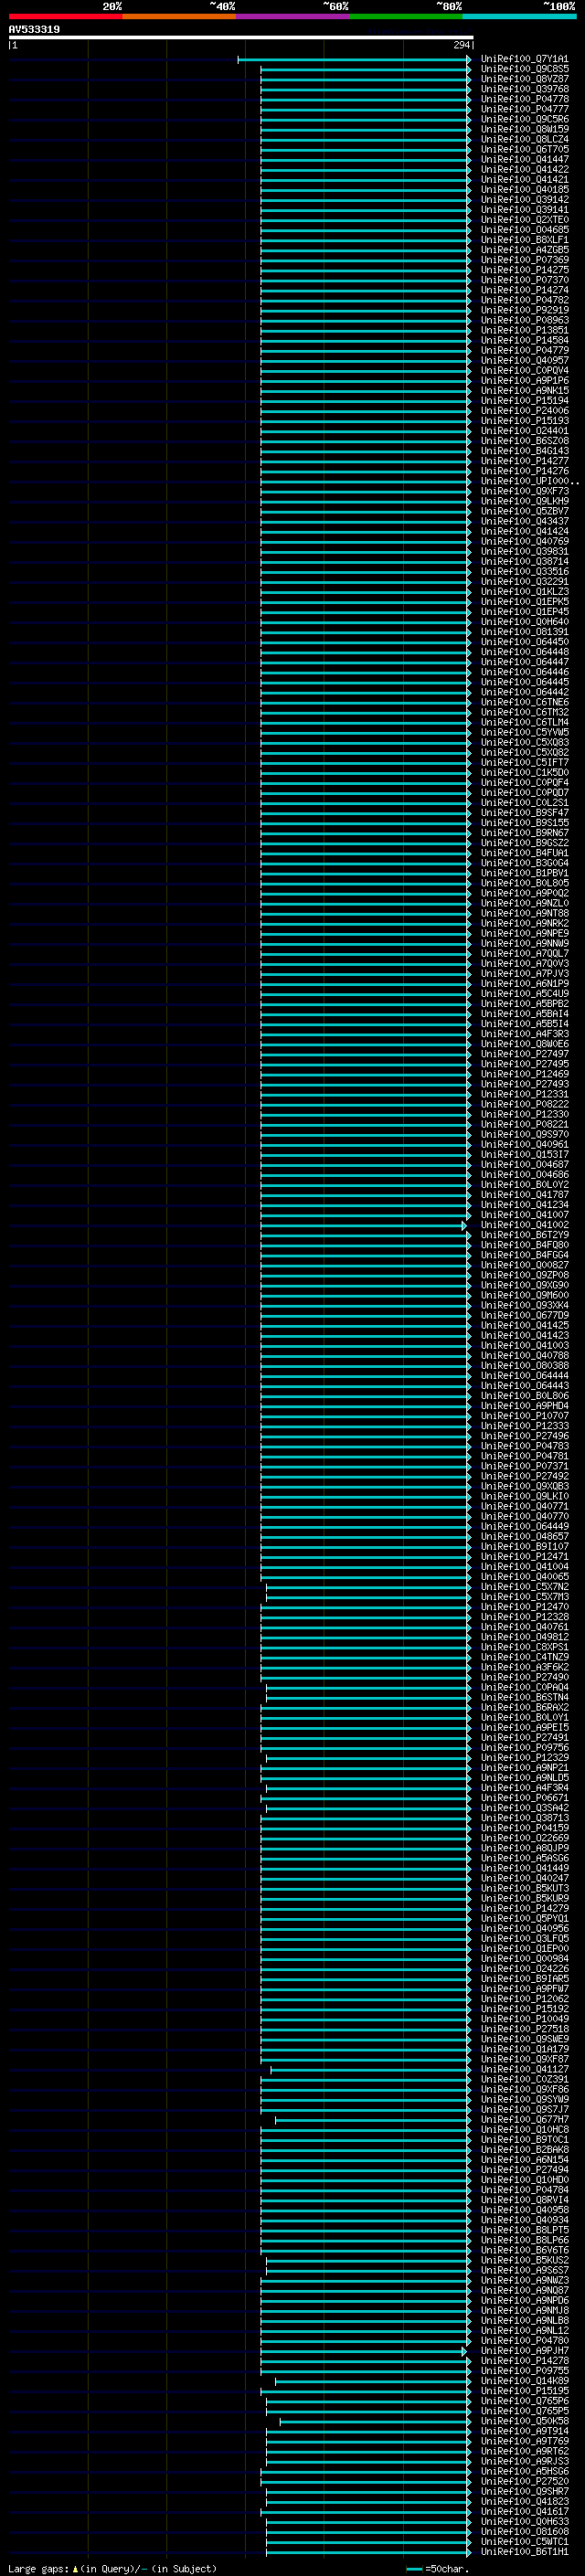Select the UniRef100_O64442 label

(524, 692)
